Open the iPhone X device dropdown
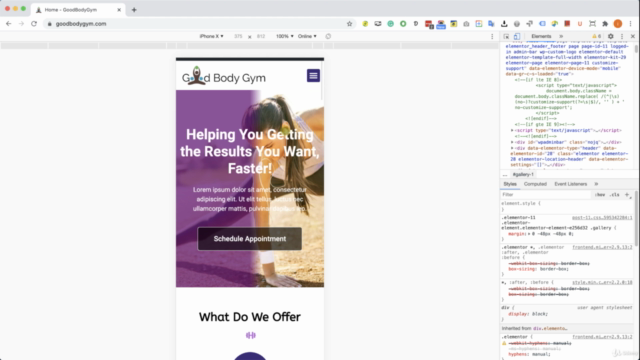This screenshot has width=640, height=360. tap(211, 36)
